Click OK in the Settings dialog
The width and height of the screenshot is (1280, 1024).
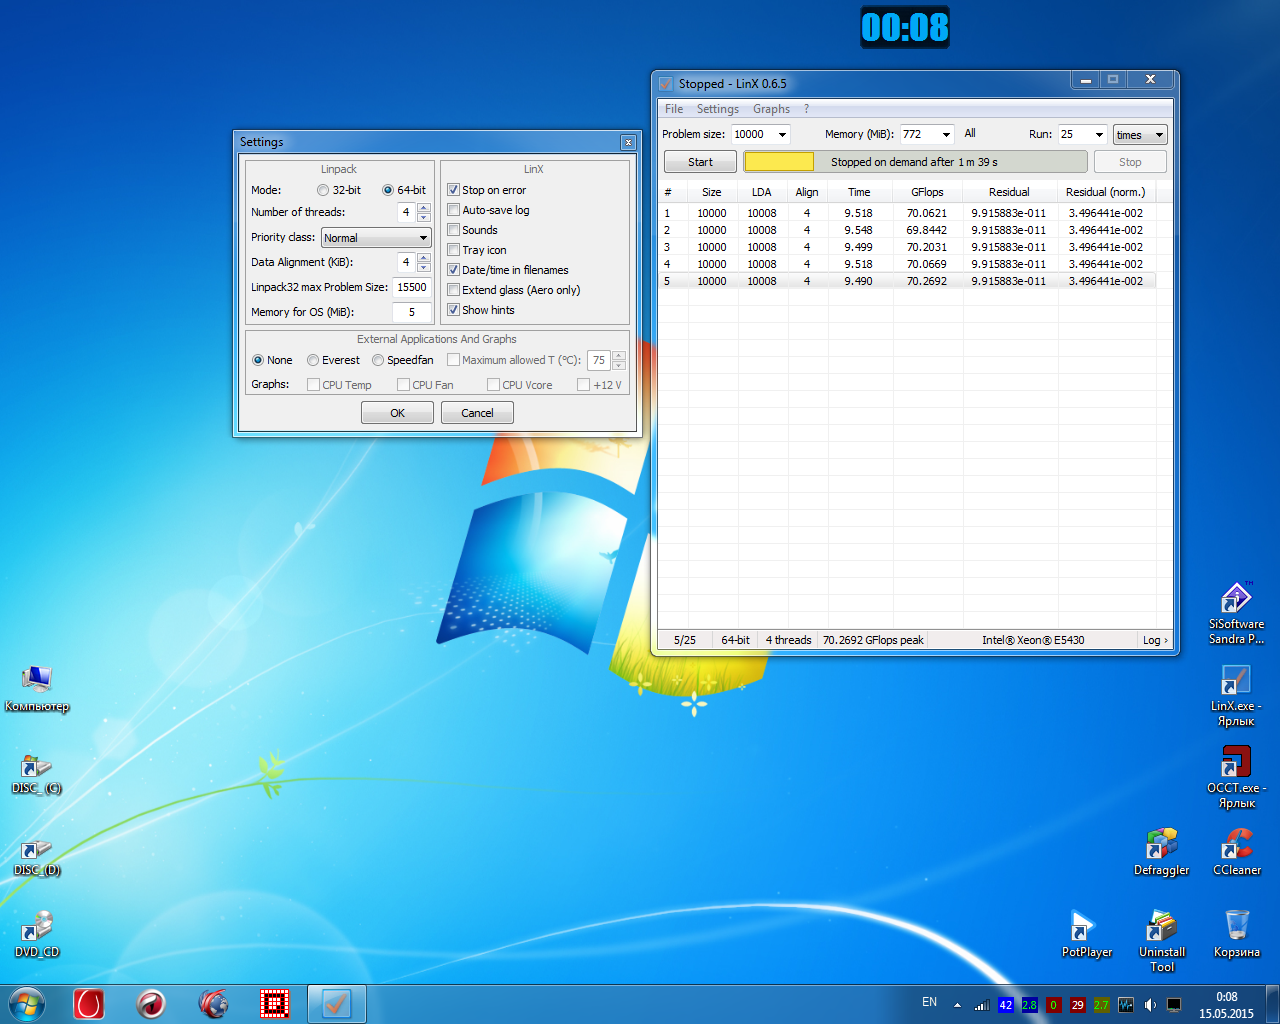point(397,413)
